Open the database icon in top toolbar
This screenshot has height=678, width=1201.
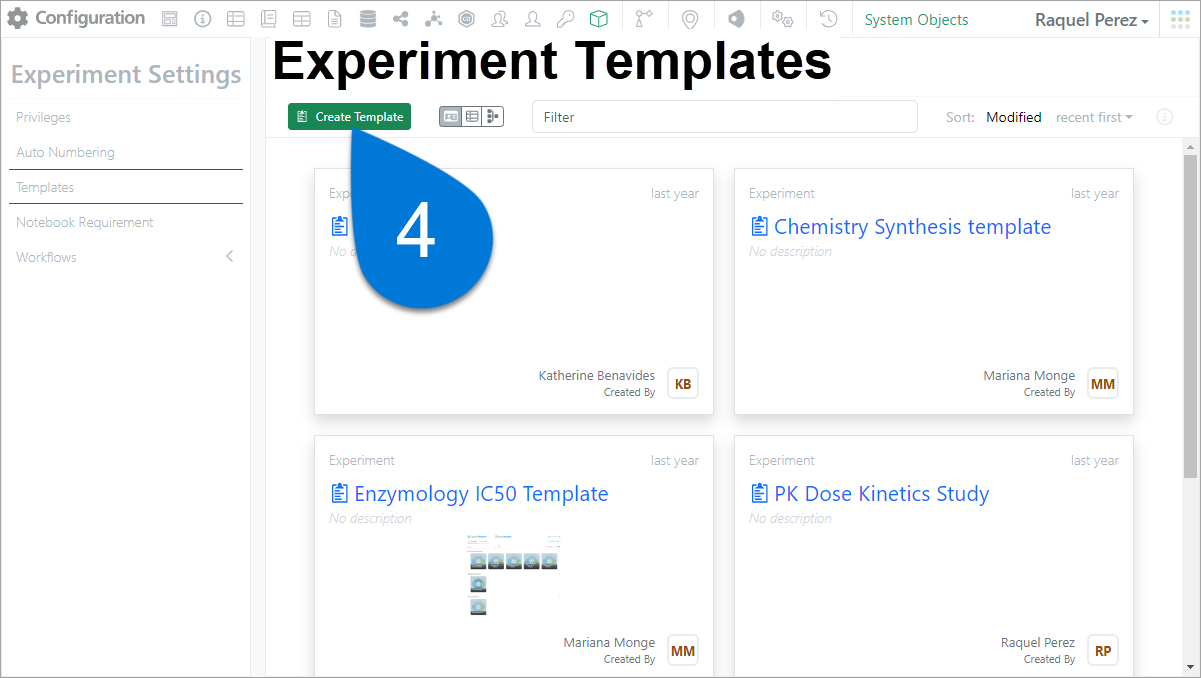point(367,19)
